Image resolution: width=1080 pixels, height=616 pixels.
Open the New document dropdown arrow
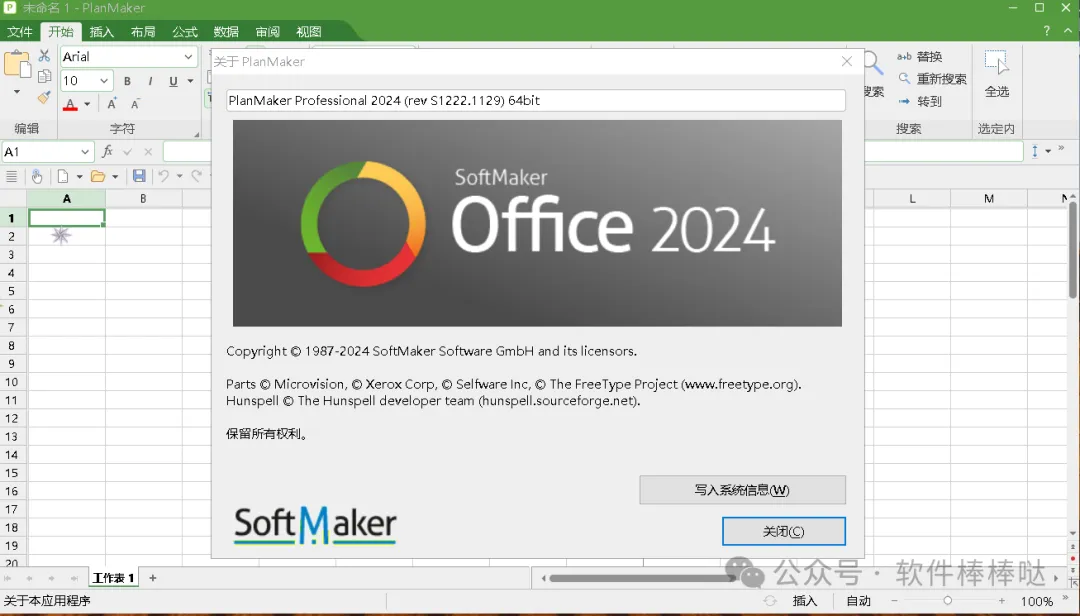pos(79,177)
